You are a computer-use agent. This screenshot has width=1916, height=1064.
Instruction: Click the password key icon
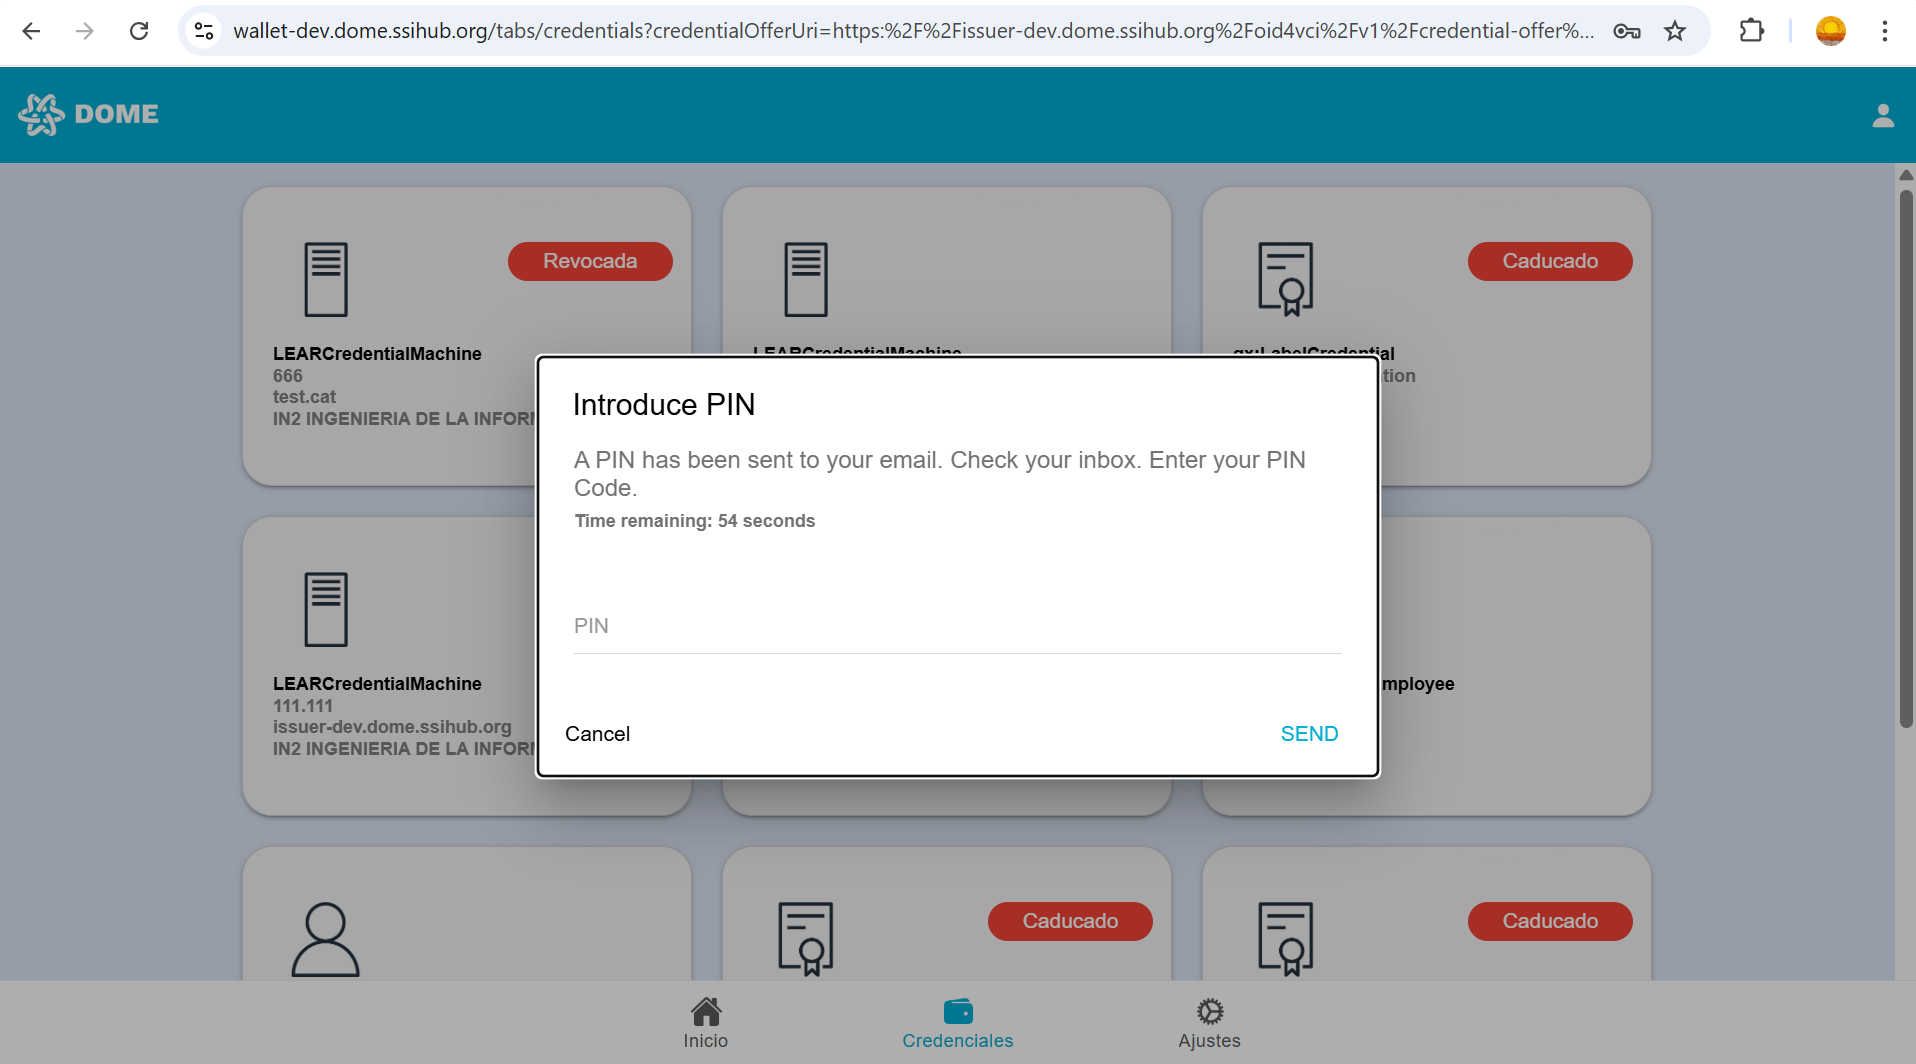click(x=1627, y=31)
